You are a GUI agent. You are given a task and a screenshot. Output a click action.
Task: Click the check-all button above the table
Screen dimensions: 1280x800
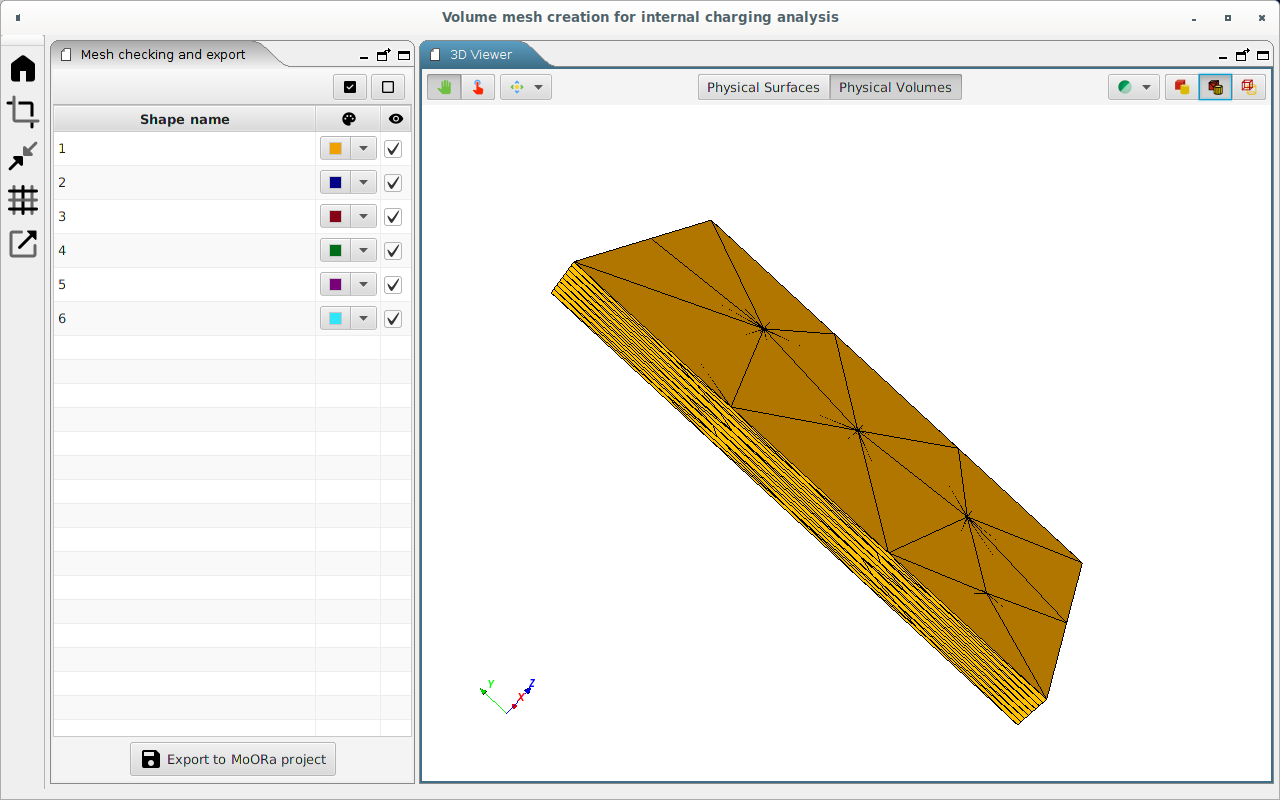tap(350, 87)
